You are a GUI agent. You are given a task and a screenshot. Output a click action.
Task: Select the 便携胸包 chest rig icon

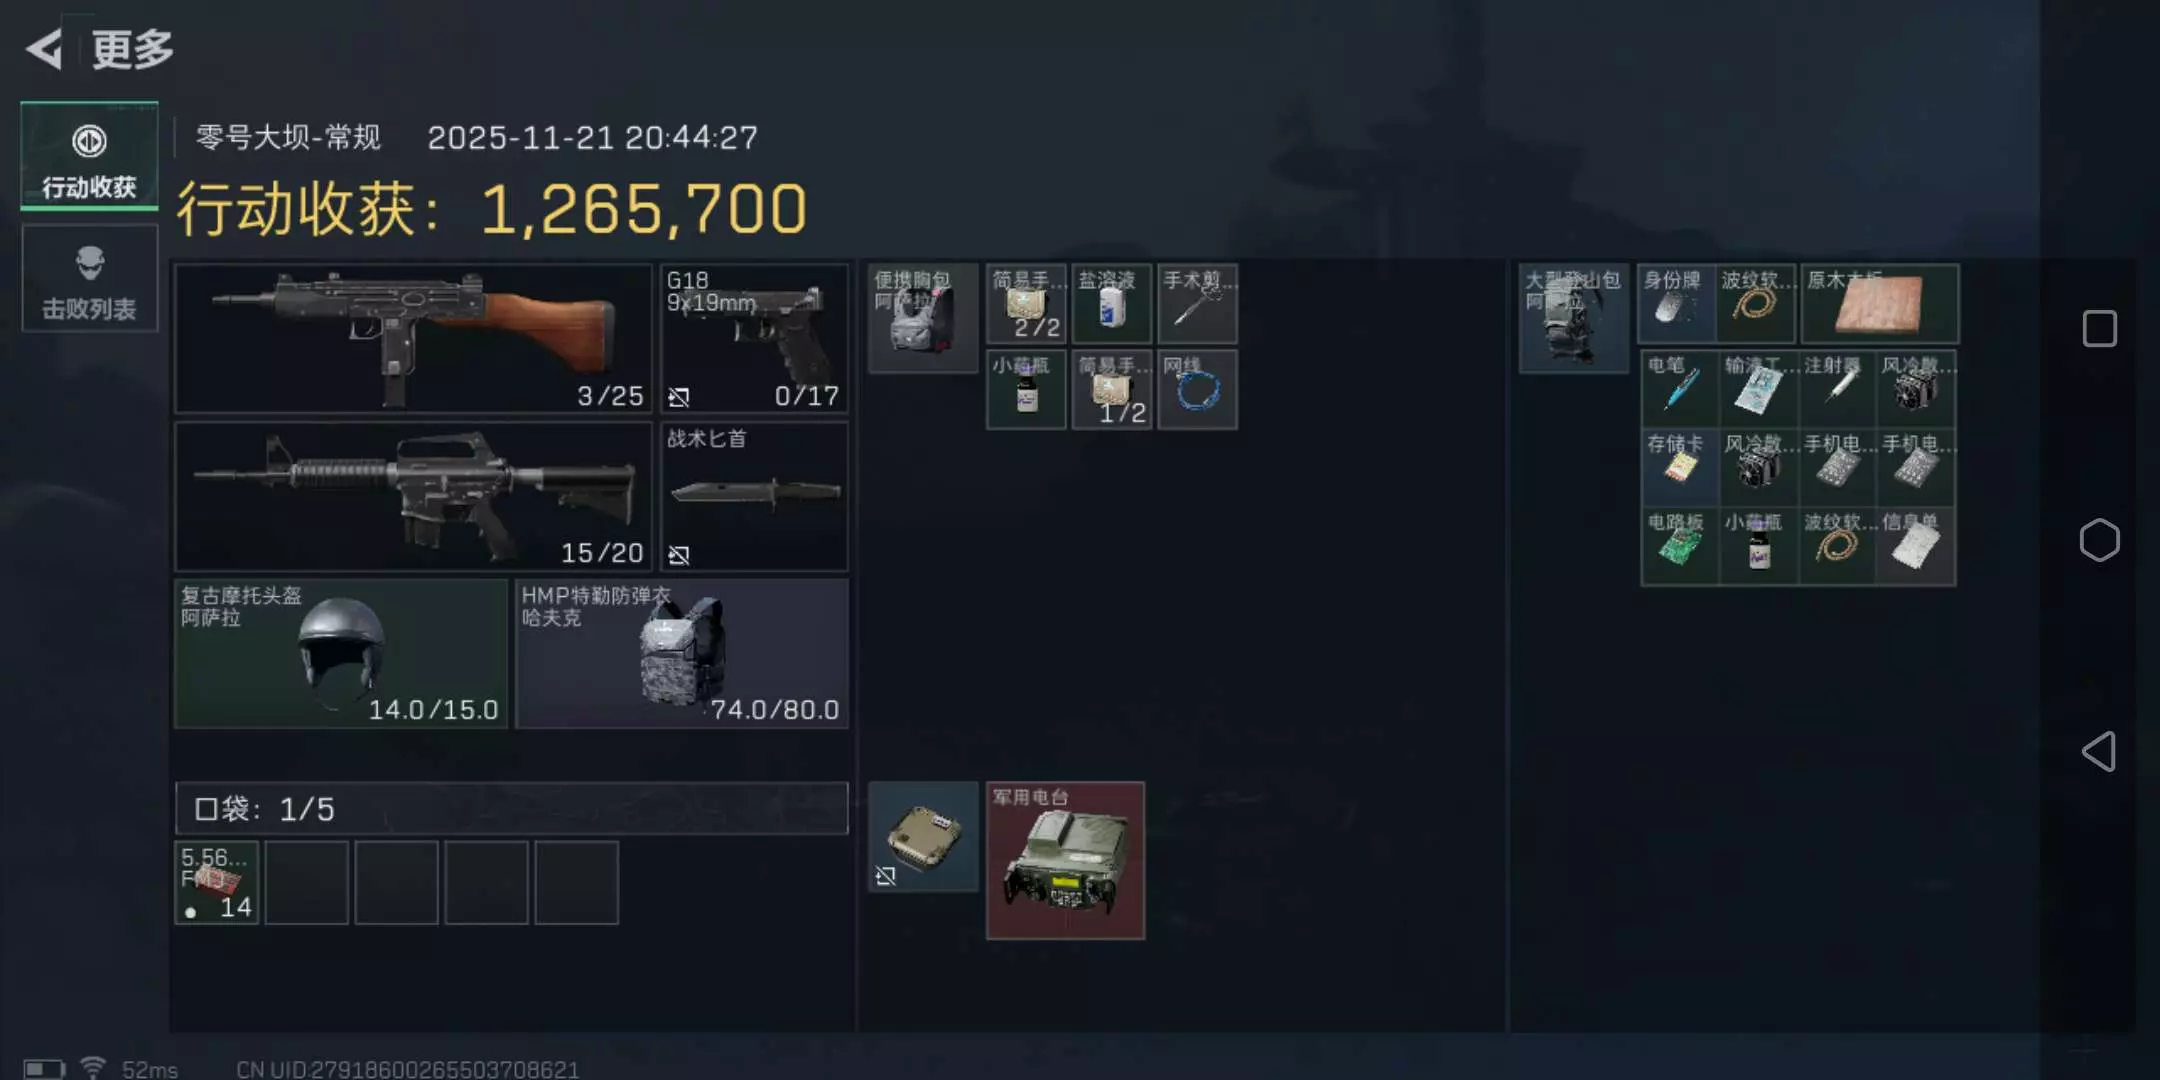(923, 318)
